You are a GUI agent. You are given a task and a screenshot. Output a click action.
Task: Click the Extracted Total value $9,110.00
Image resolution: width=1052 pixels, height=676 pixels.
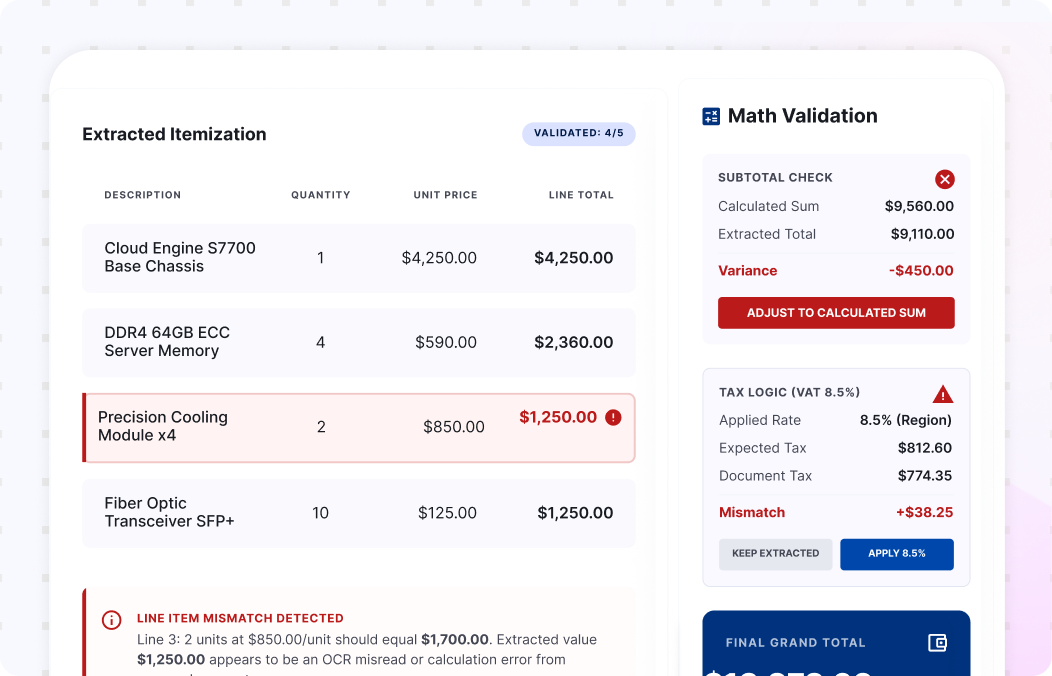[923, 235]
